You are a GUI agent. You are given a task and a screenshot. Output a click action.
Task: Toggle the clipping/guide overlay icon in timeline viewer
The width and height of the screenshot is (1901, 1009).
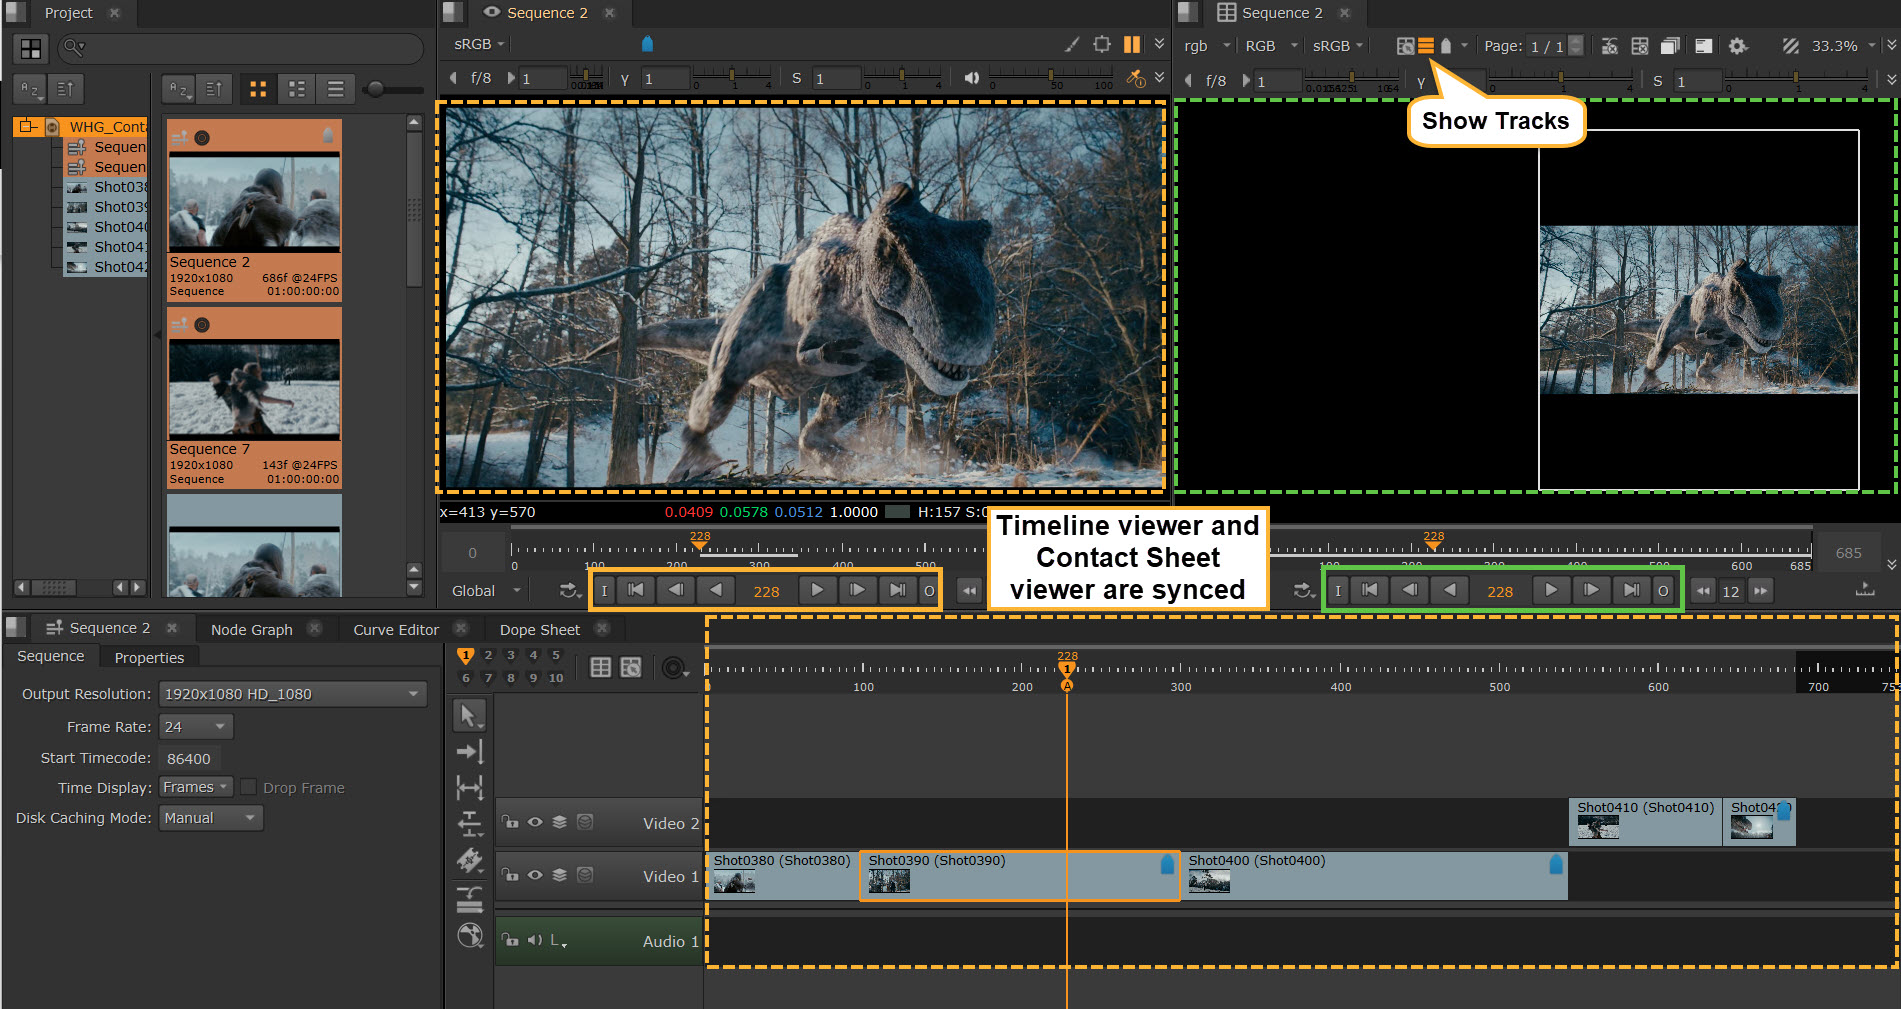point(1102,44)
